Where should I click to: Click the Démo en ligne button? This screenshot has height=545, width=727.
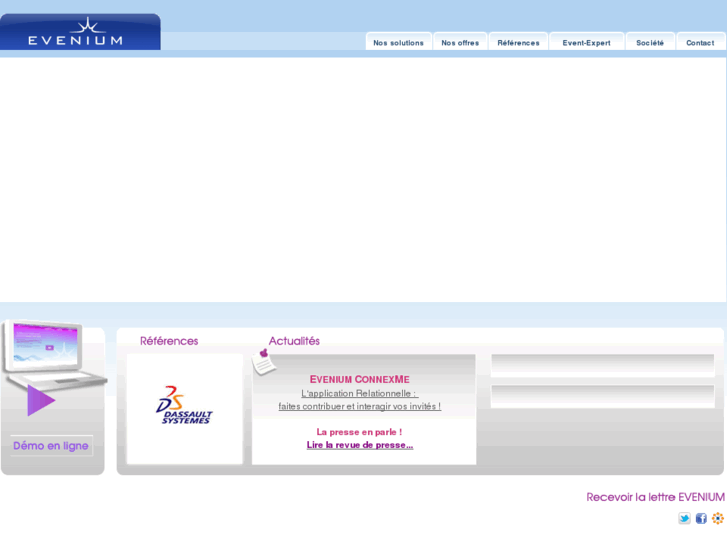51,446
